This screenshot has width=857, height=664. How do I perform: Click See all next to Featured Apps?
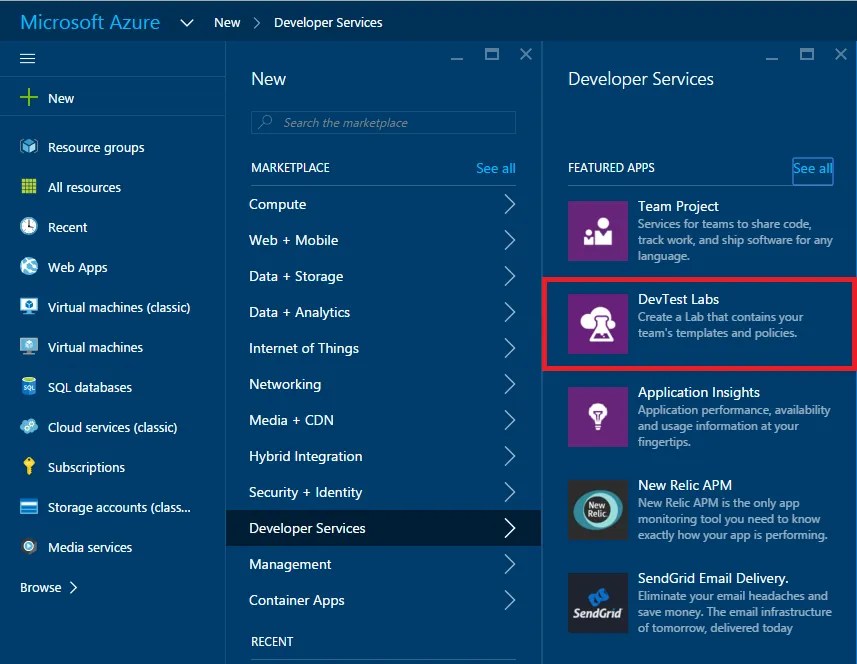coord(813,168)
